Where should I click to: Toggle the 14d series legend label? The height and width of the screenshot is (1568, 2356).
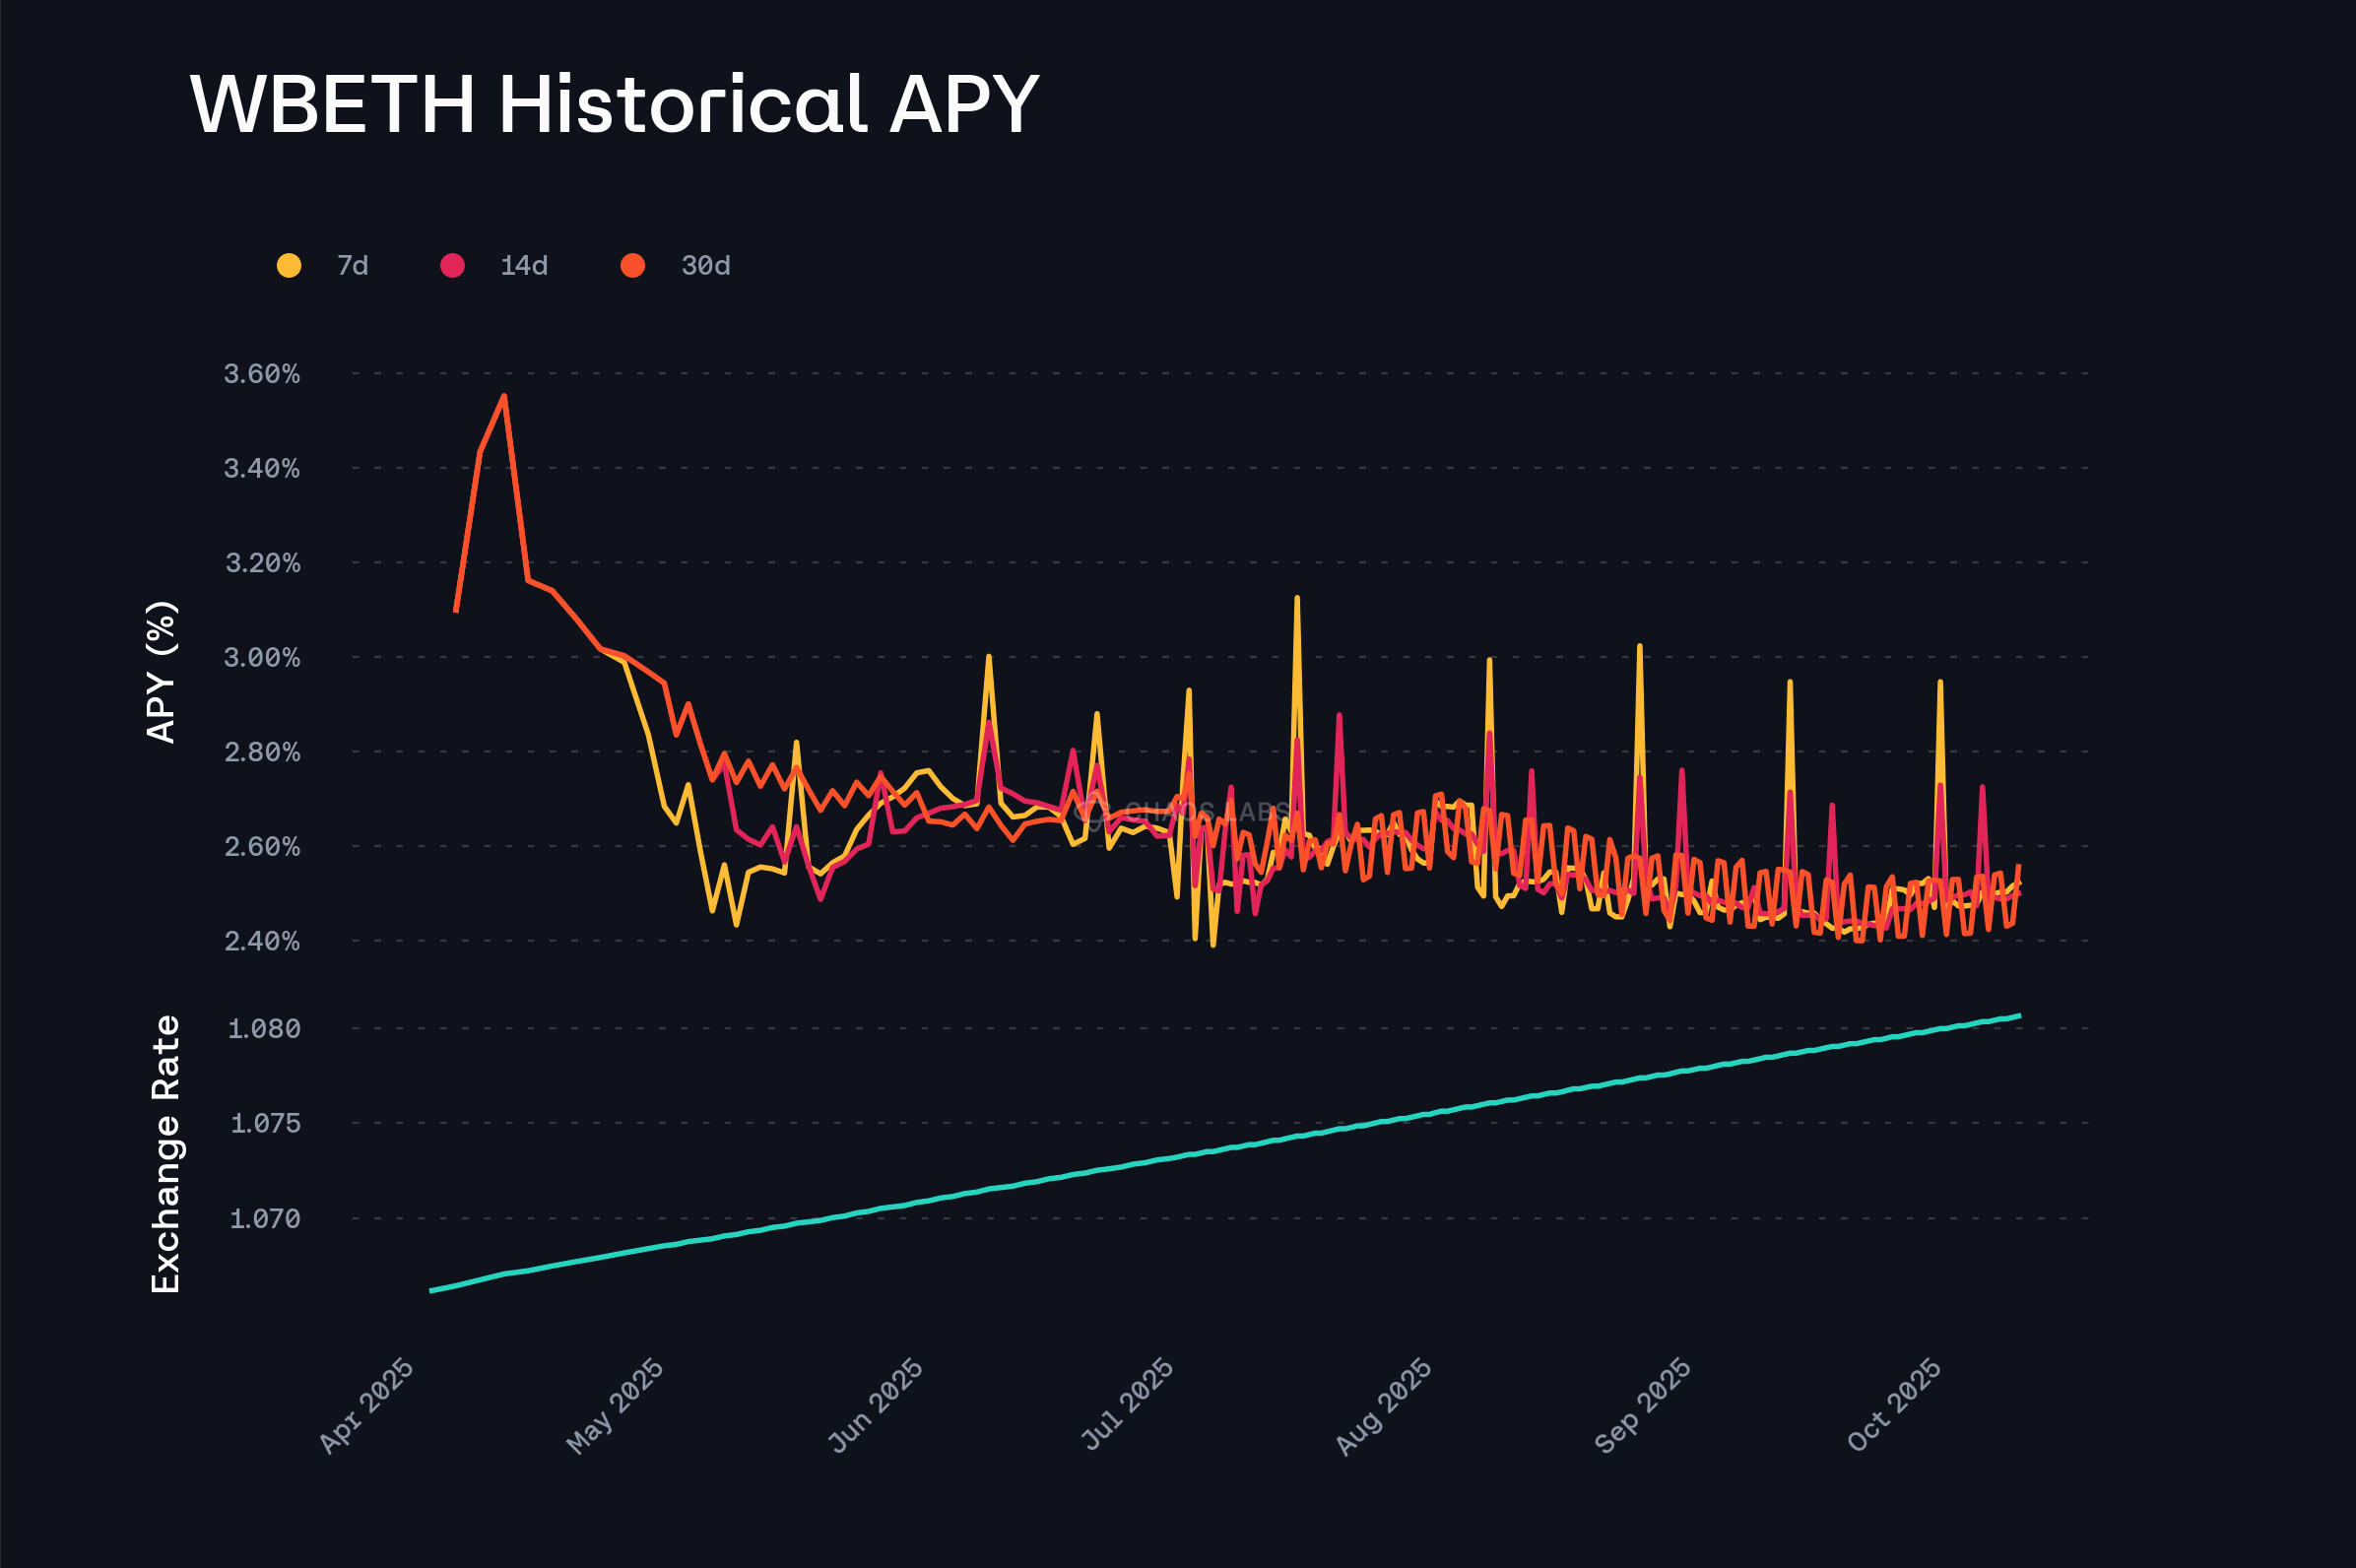pos(524,266)
